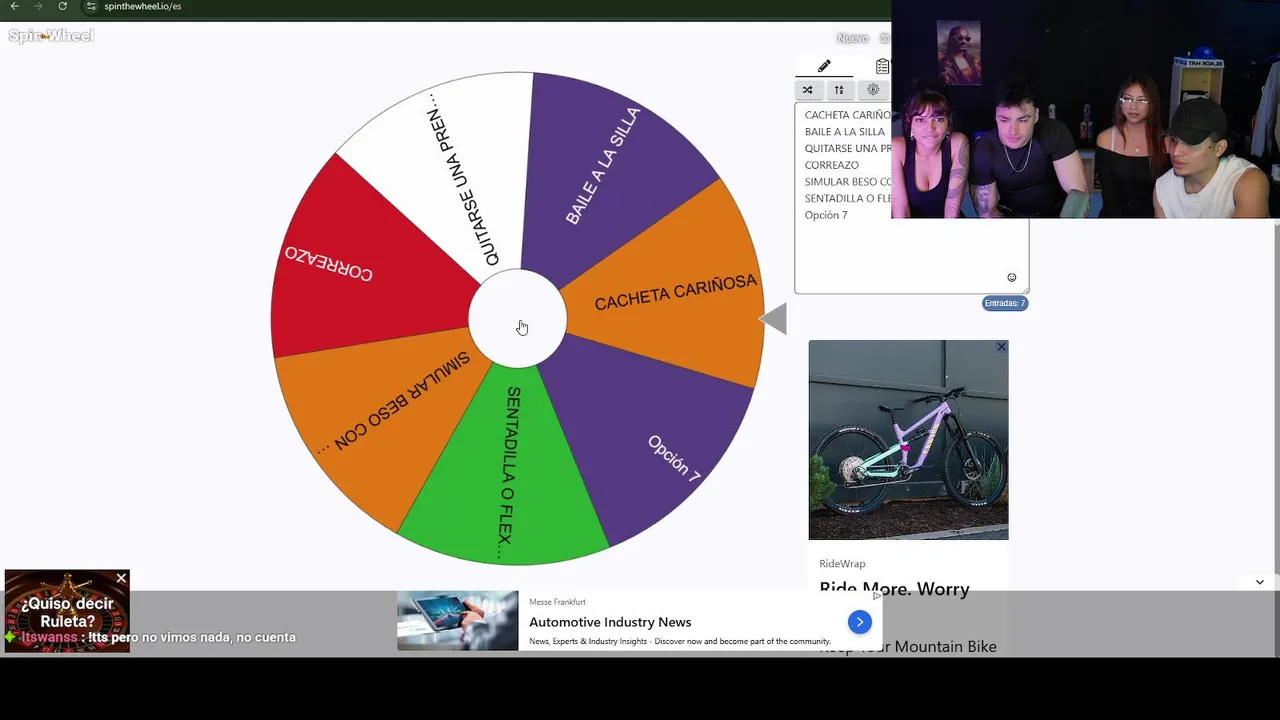Image resolution: width=1280 pixels, height=720 pixels.
Task: Click the red 'CORREAZO' slice
Action: click(x=350, y=265)
